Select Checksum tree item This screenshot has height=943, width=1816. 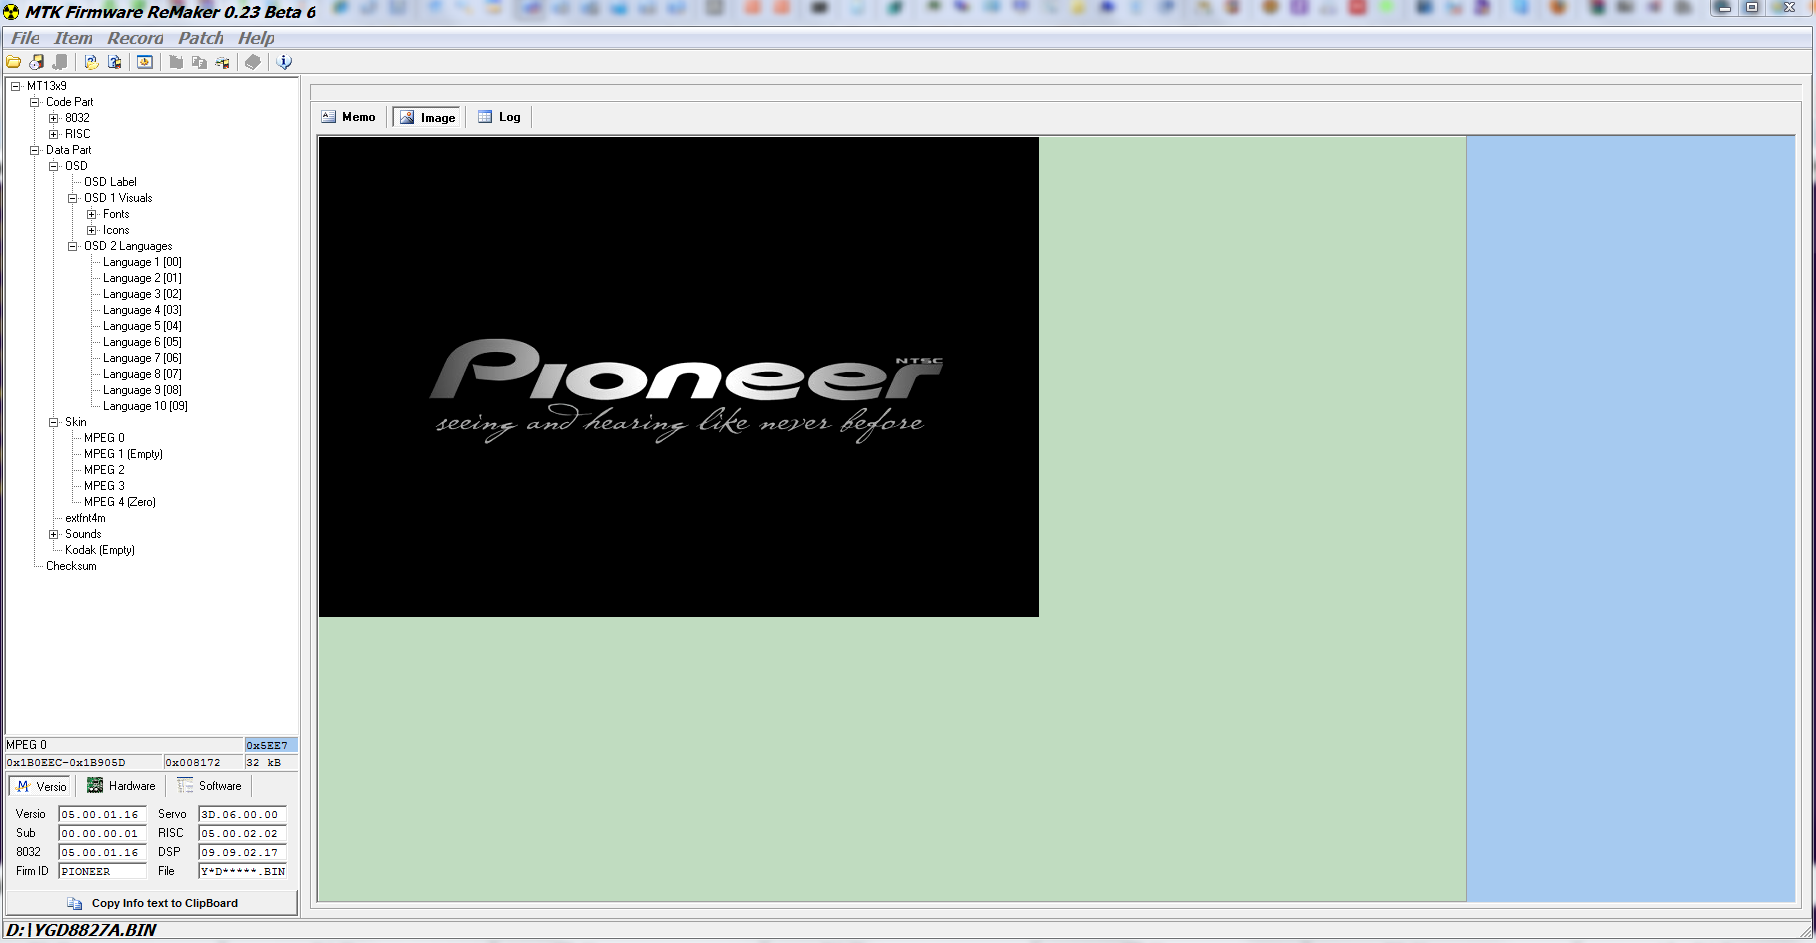[x=71, y=566]
